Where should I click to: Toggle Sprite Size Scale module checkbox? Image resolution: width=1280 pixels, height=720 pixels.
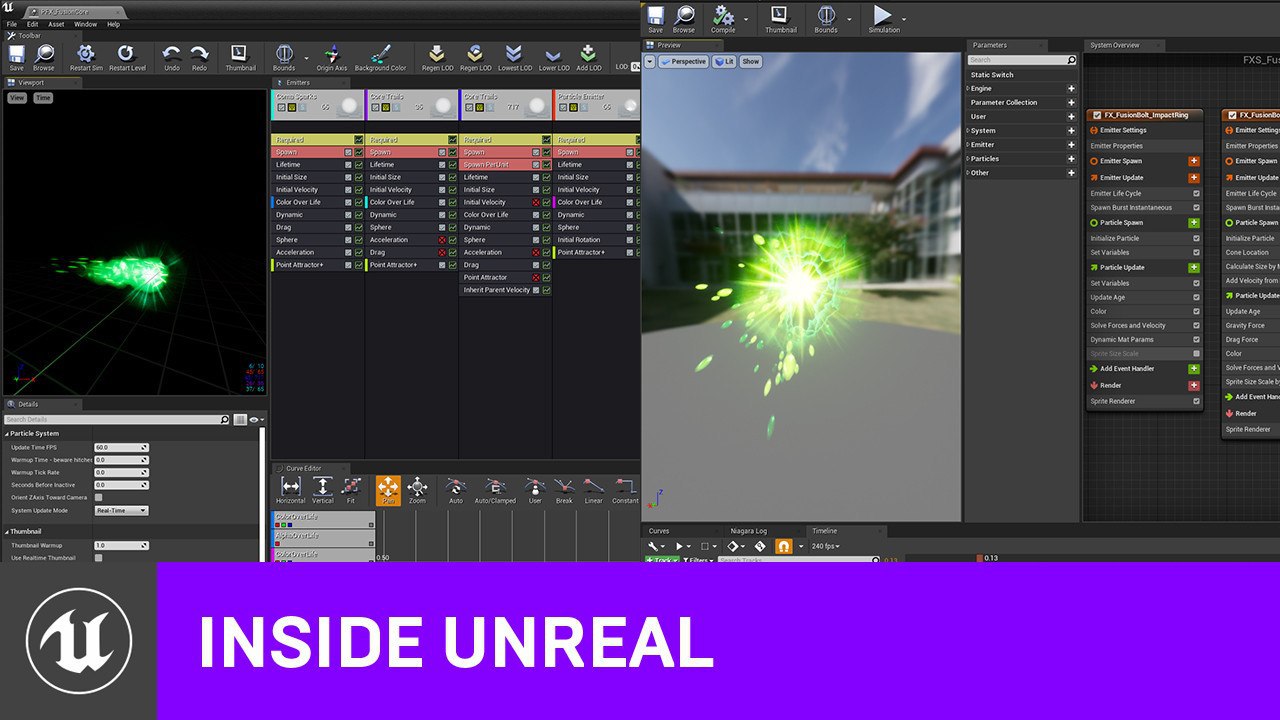[x=1196, y=353]
